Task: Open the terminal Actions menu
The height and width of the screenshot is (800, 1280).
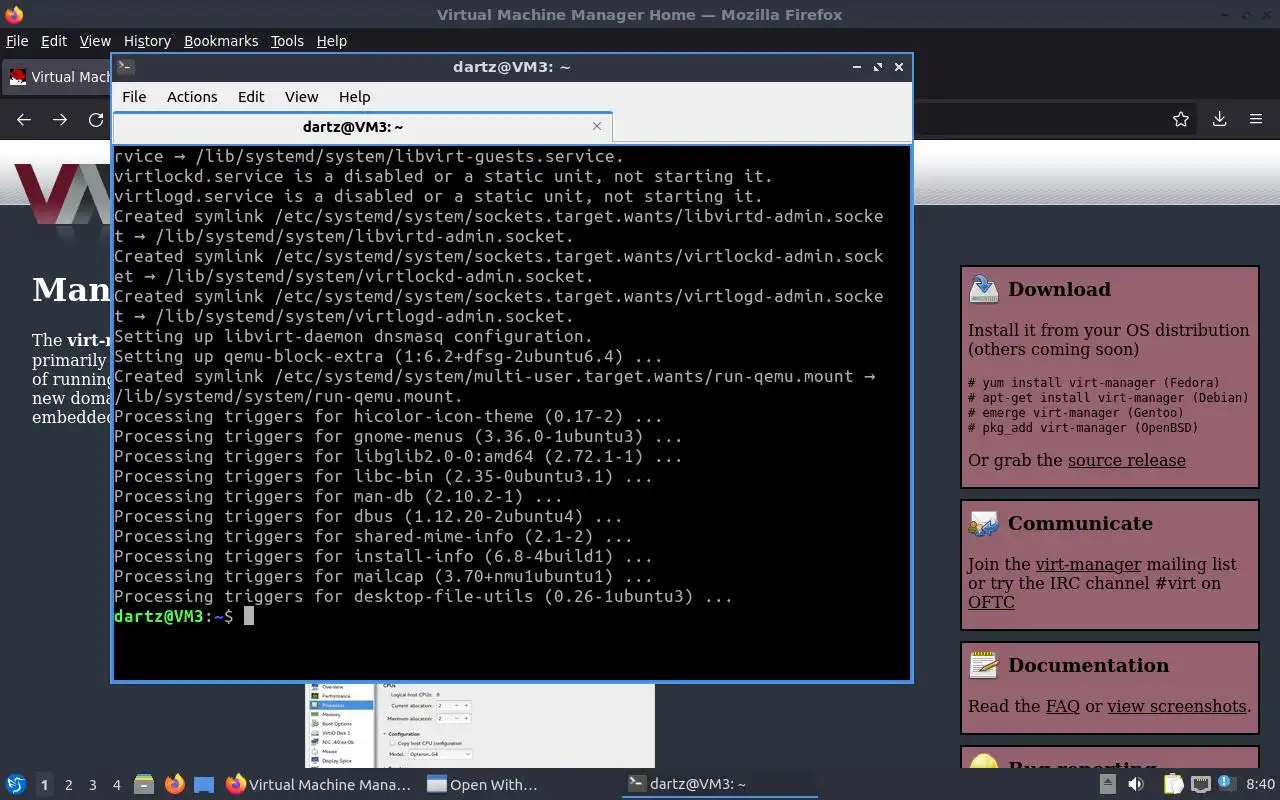Action: pos(192,97)
